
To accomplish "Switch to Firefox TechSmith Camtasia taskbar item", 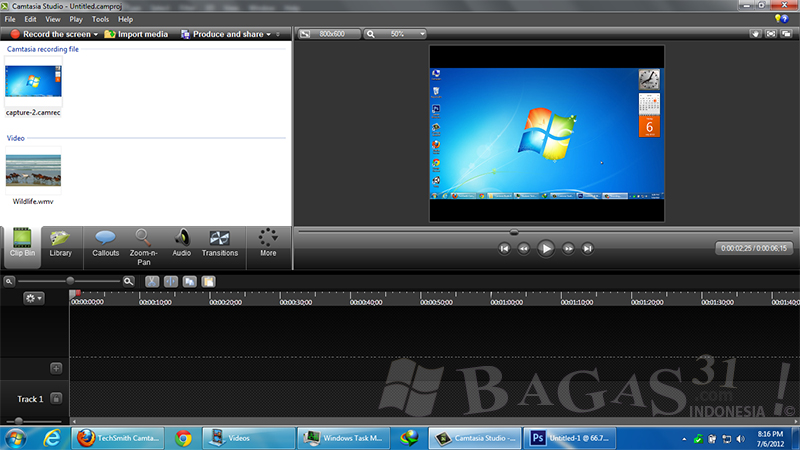I will point(118,438).
